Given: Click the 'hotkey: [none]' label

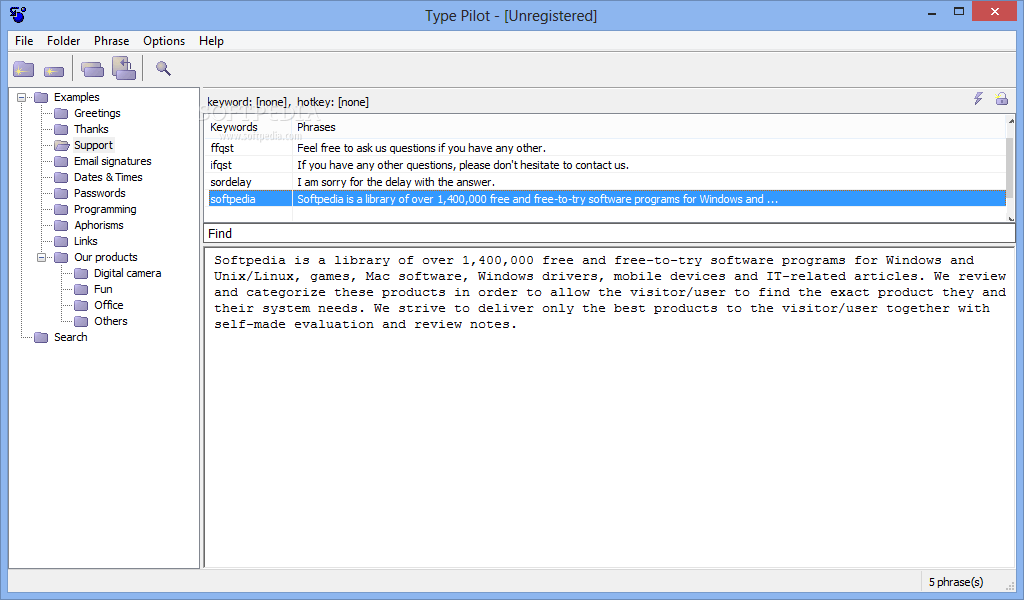Looking at the screenshot, I should pos(332,102).
